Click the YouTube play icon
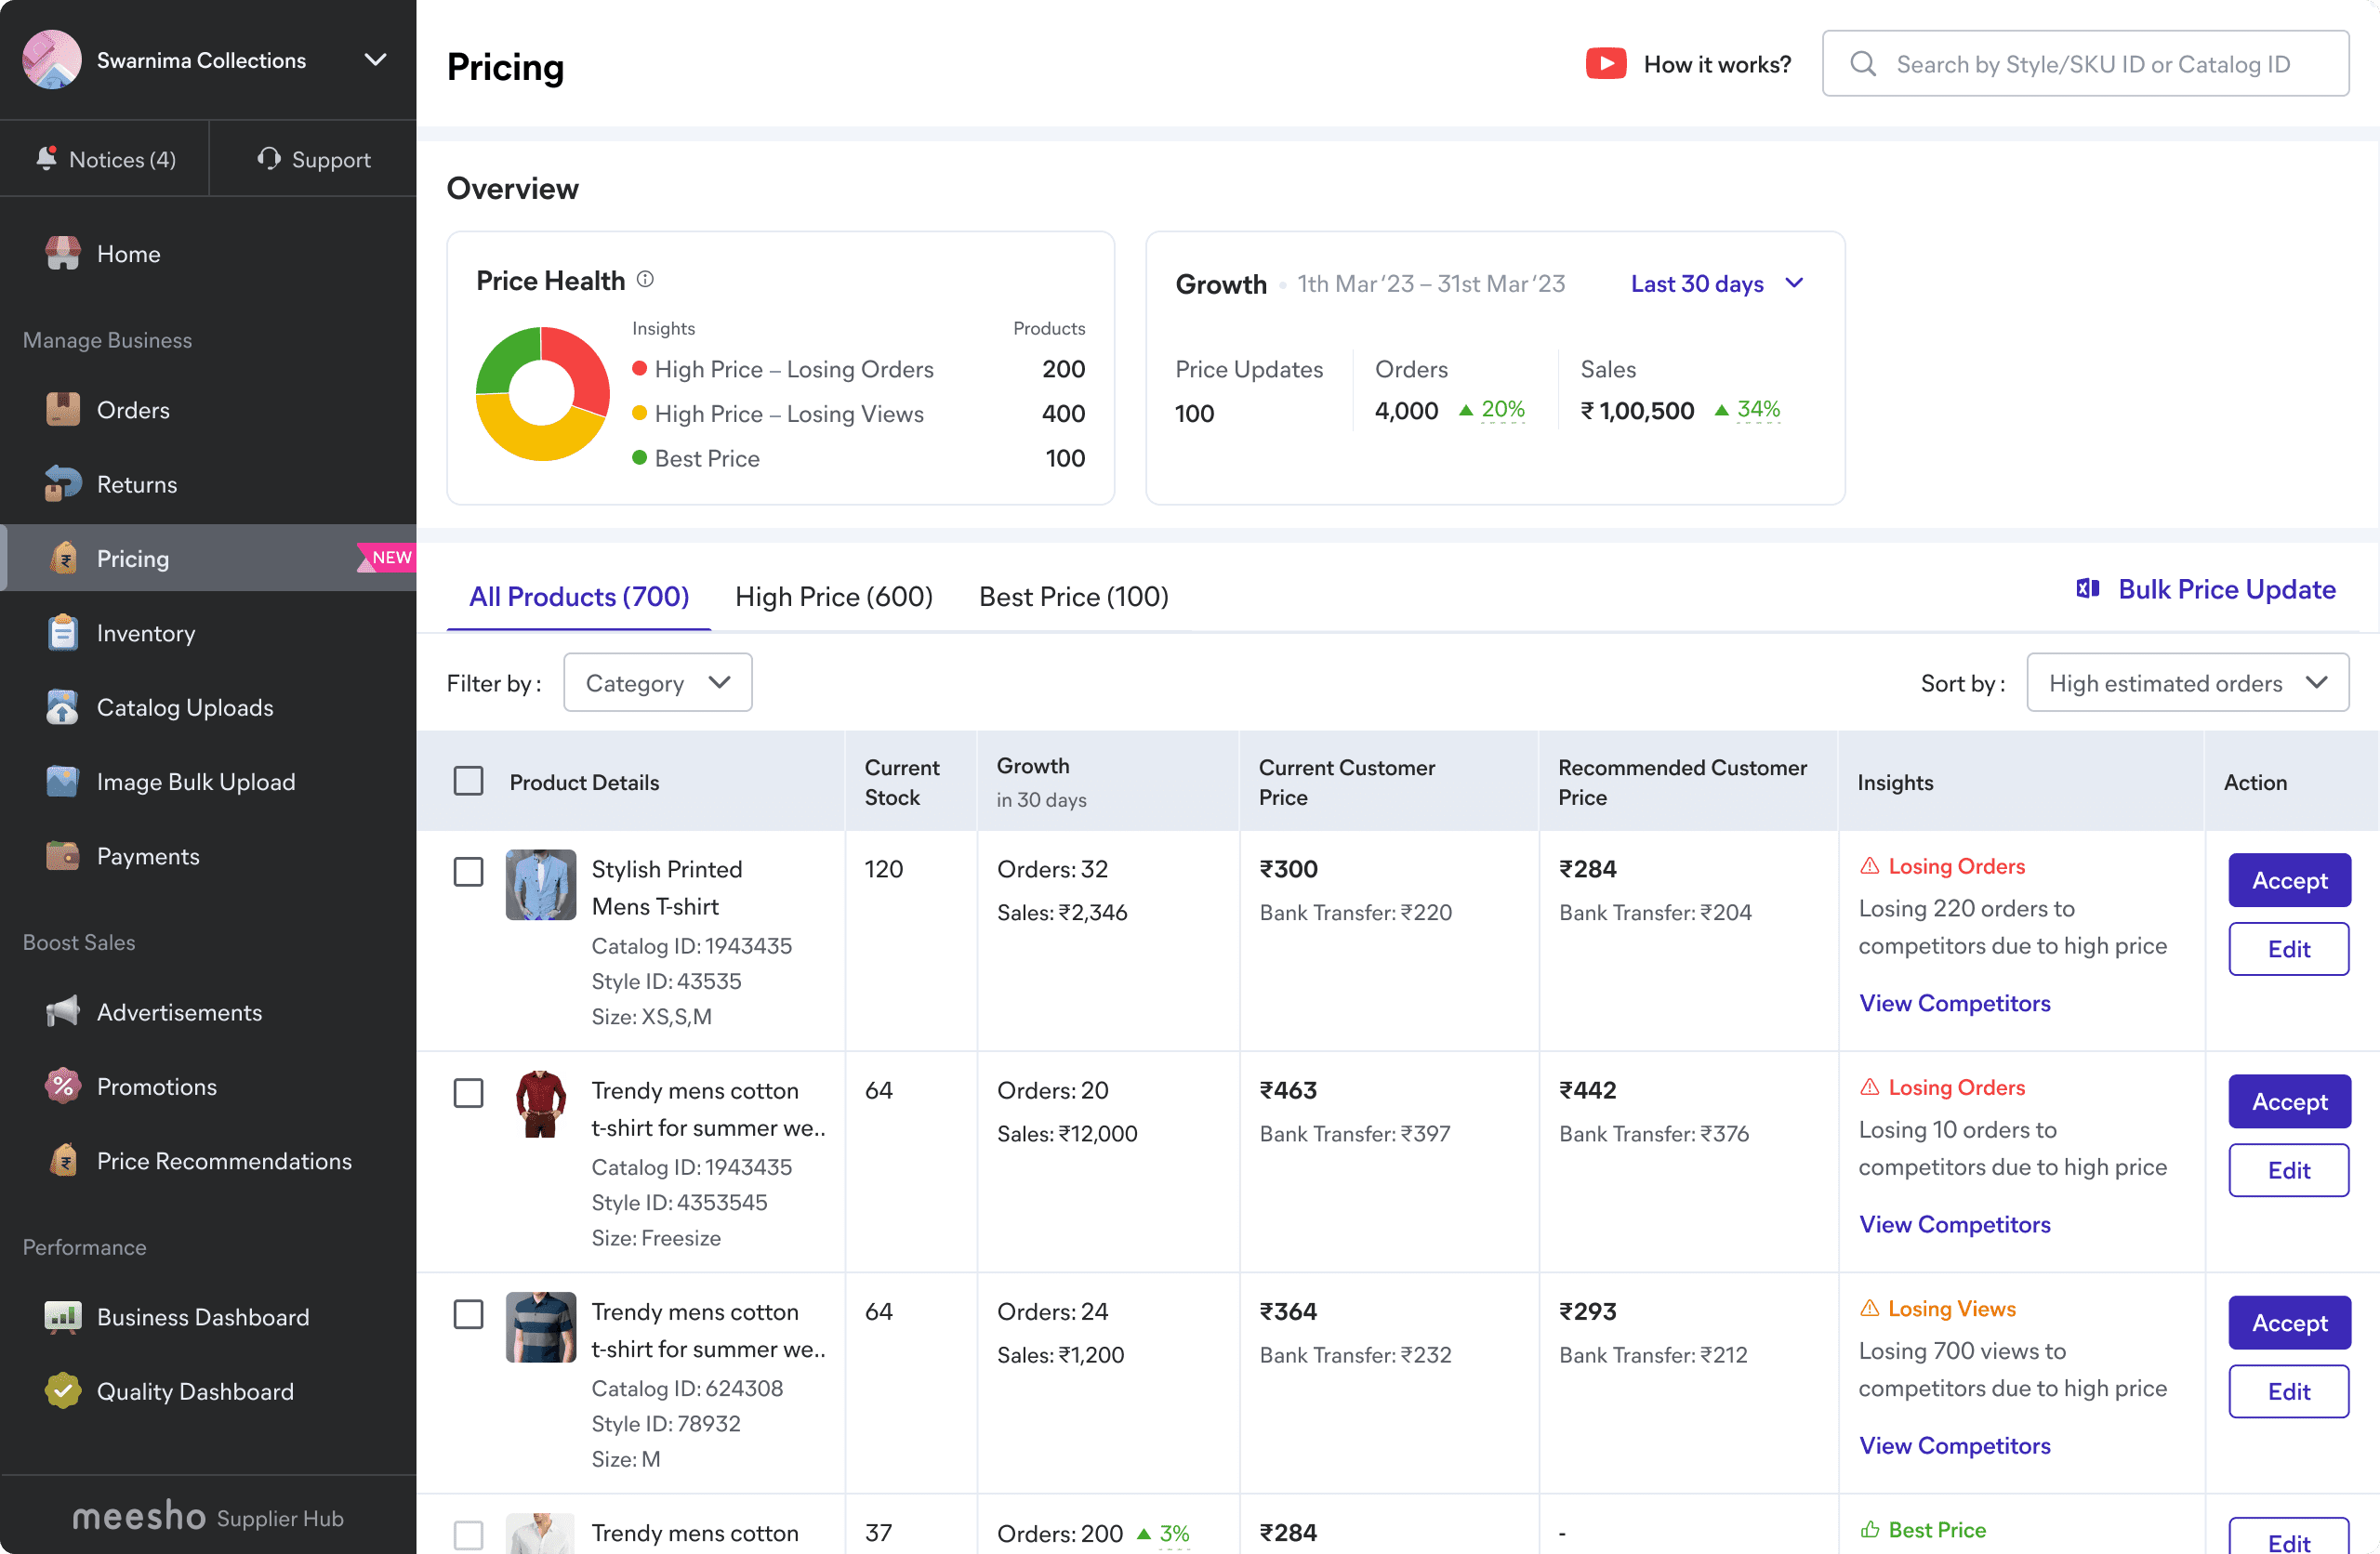This screenshot has width=2380, height=1554. pyautogui.click(x=1606, y=64)
